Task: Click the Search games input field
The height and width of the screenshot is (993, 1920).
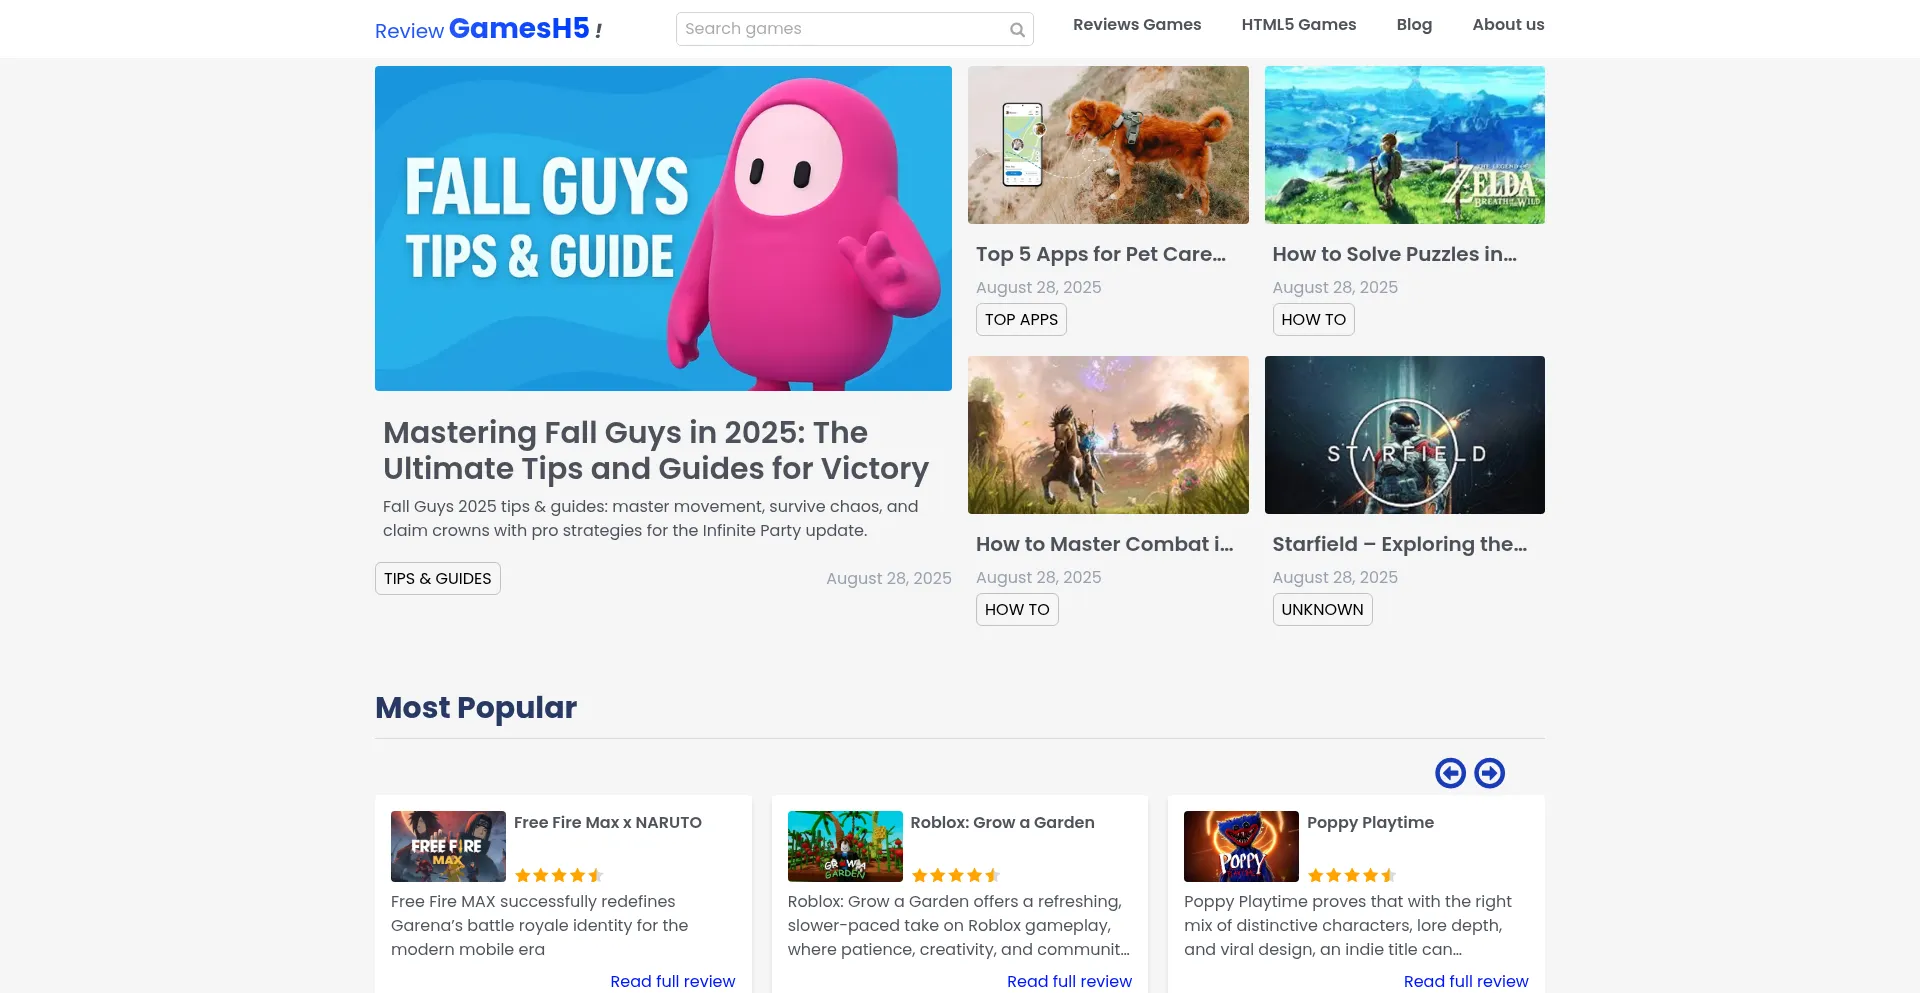Action: (x=854, y=29)
